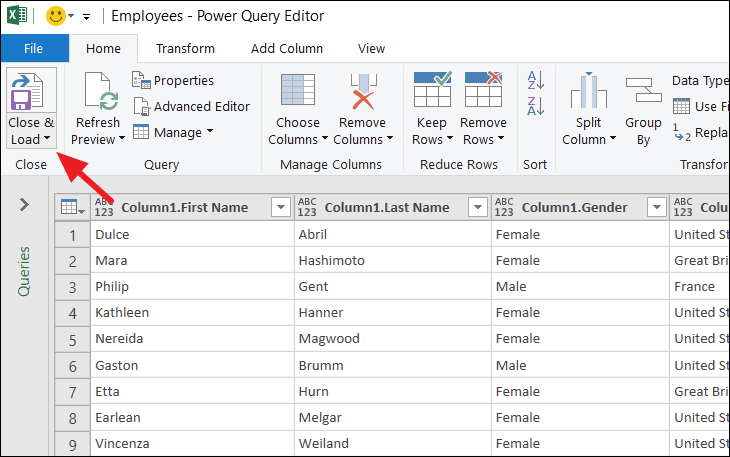Switch to the Transform tab
This screenshot has height=457, width=730.
185,48
